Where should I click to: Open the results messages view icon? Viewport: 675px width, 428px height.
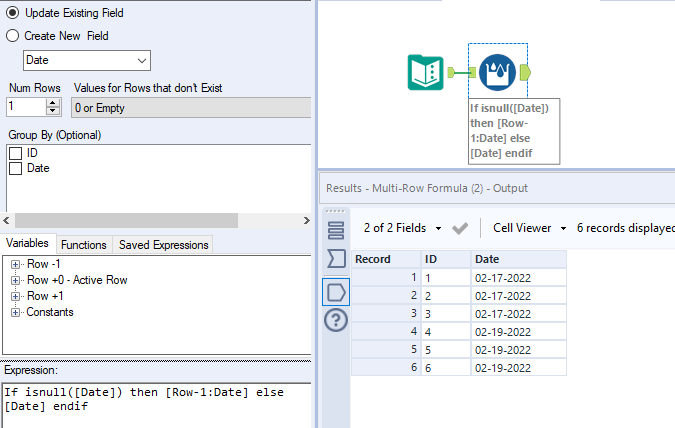(336, 229)
